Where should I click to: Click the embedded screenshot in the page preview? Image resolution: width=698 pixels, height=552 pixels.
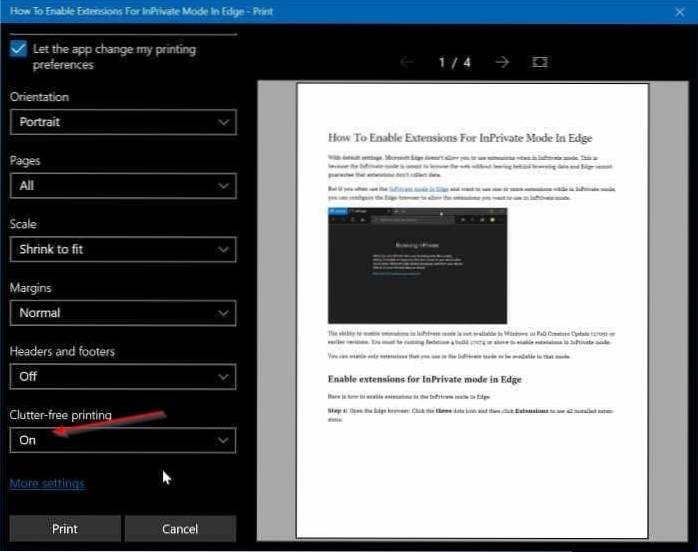coord(417,264)
